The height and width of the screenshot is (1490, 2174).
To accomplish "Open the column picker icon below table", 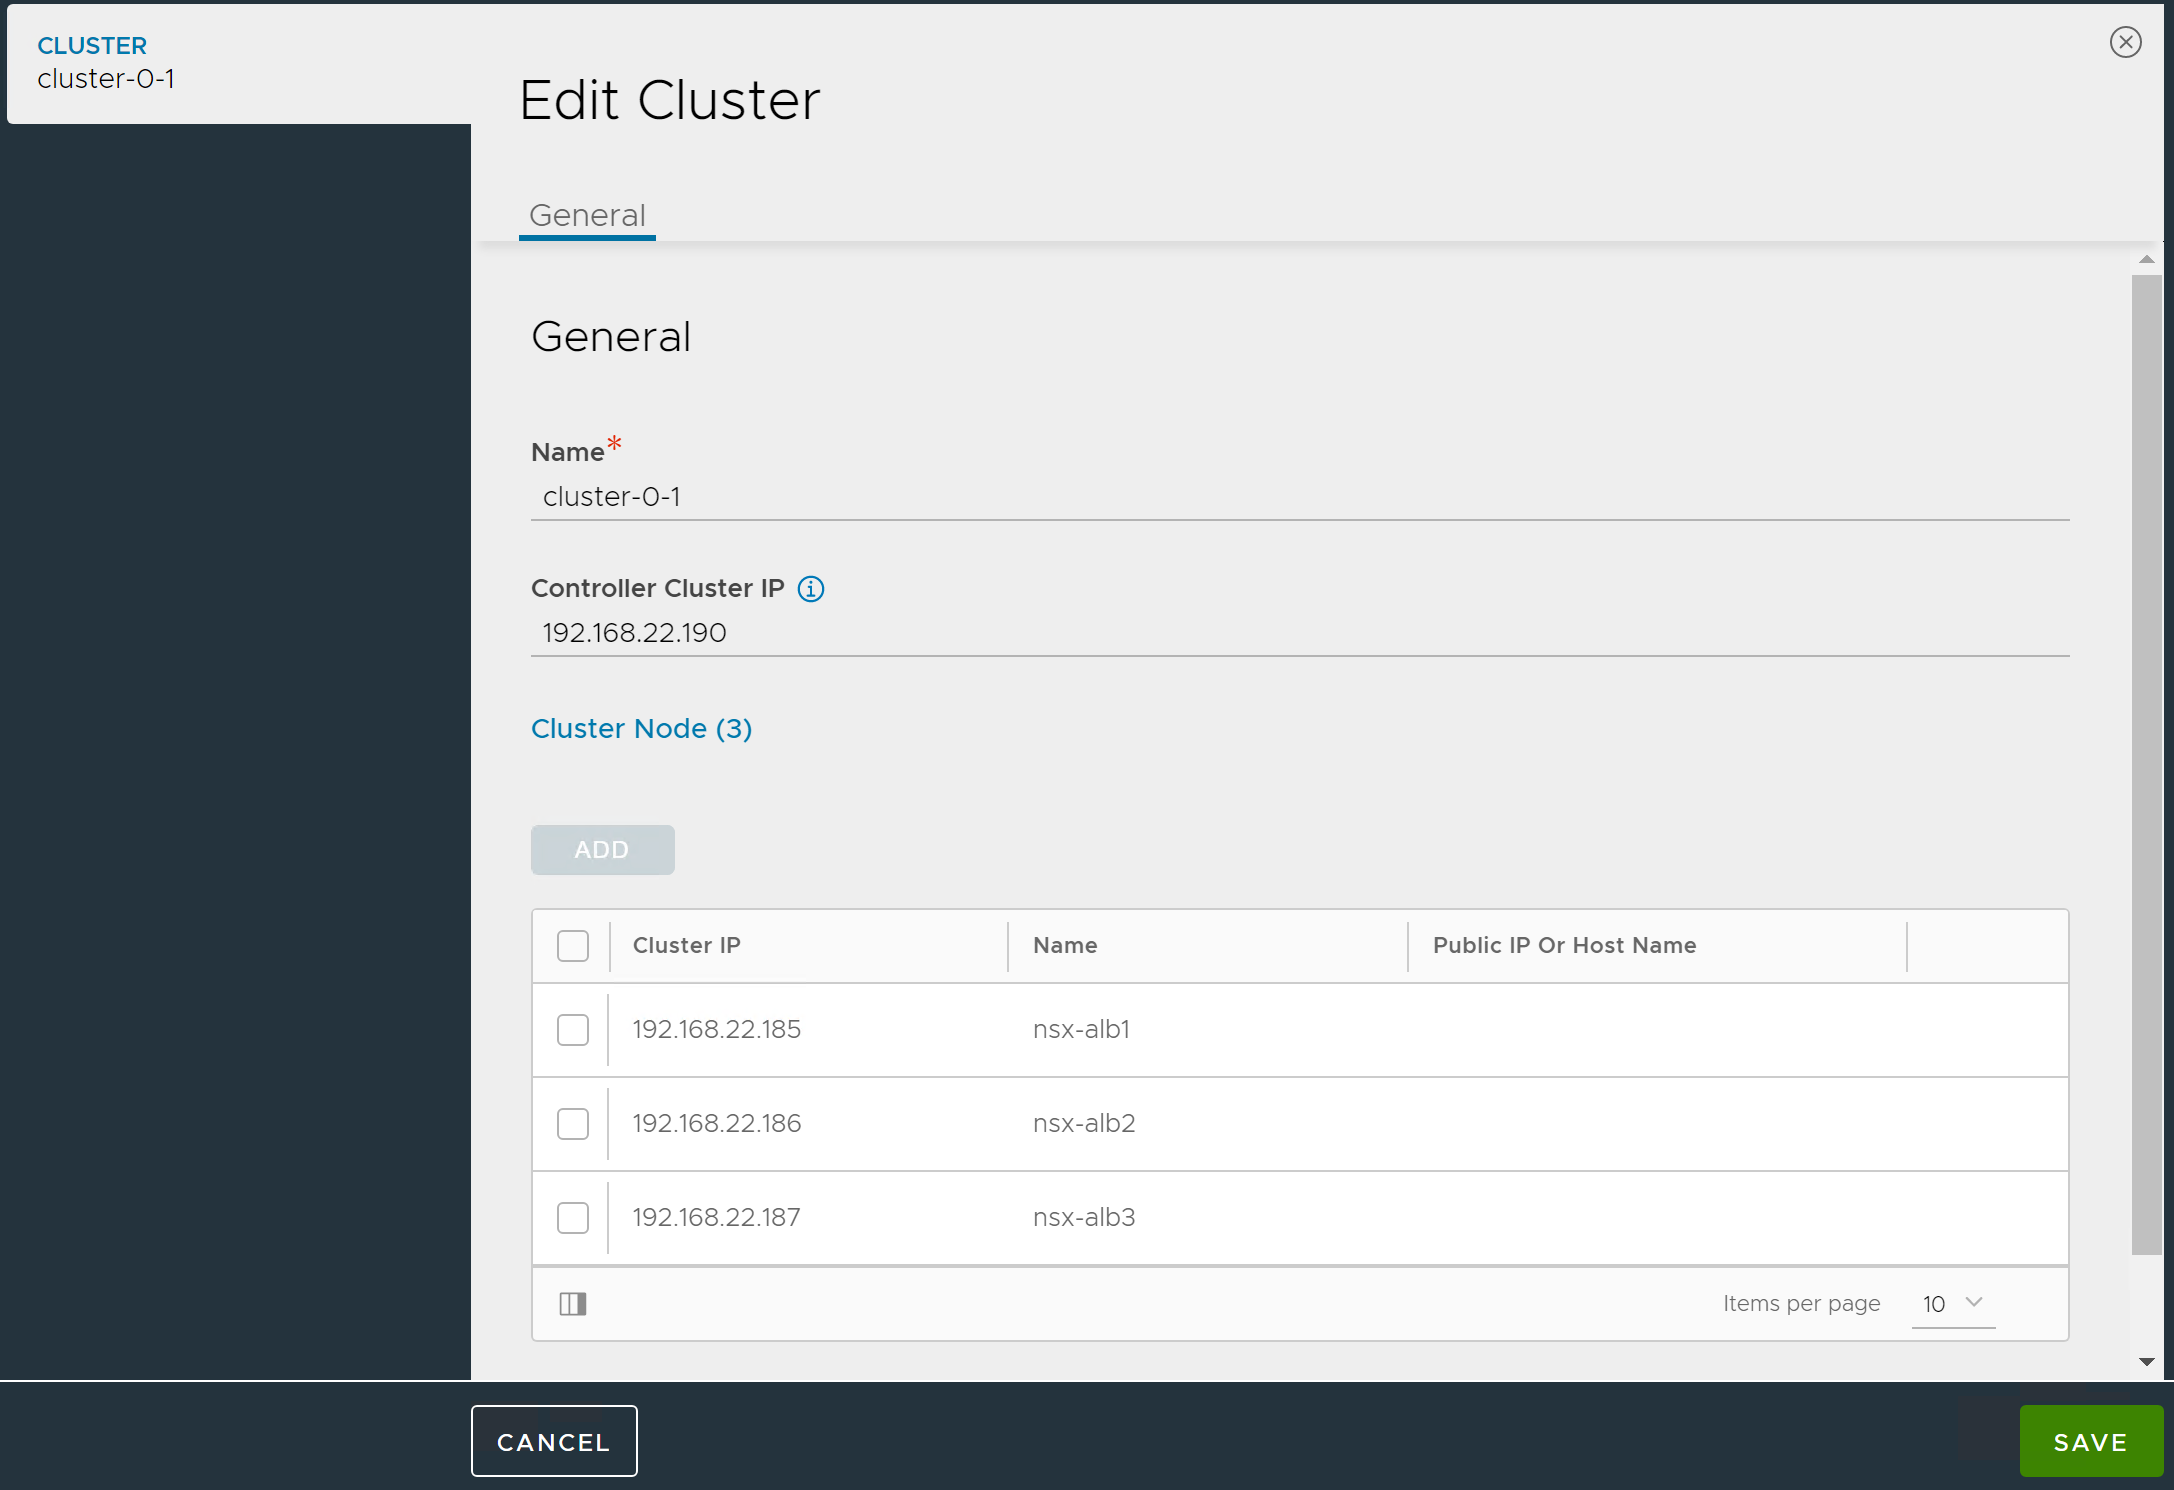I will (573, 1304).
